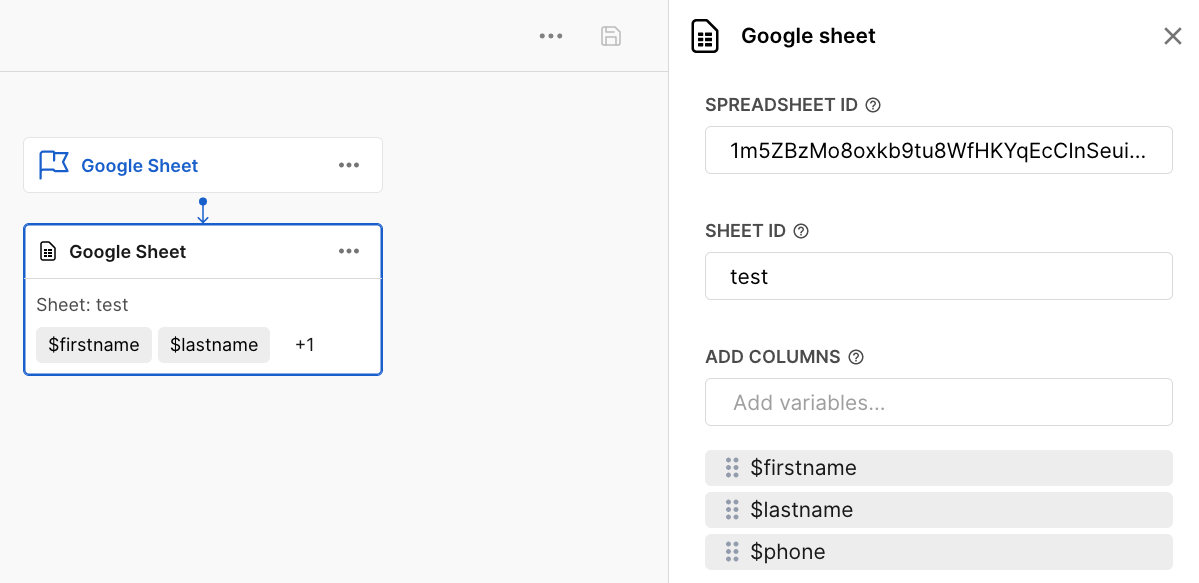Click the Add variables input field
1199x583 pixels.
point(938,402)
